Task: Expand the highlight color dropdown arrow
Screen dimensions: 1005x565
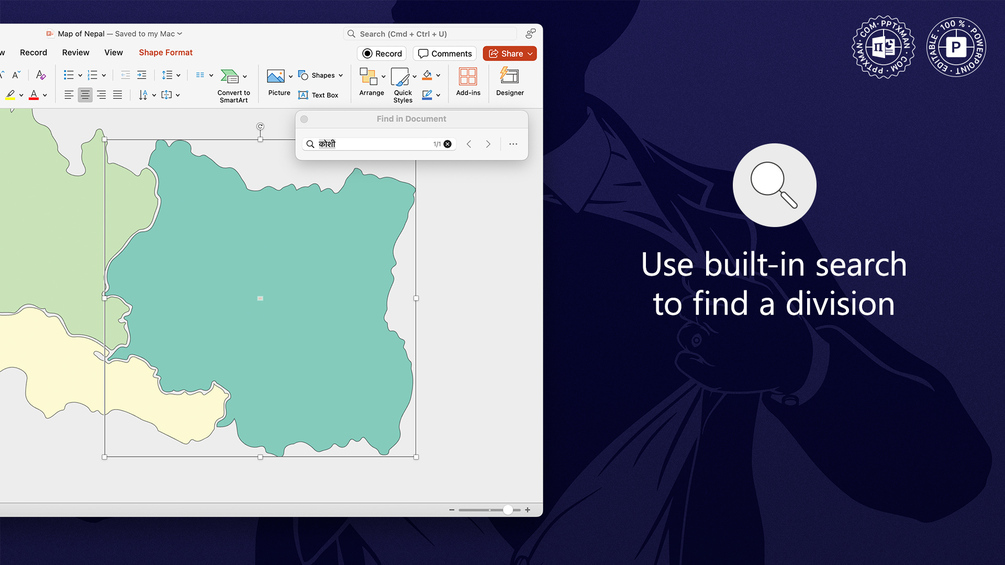Action: click(x=21, y=95)
